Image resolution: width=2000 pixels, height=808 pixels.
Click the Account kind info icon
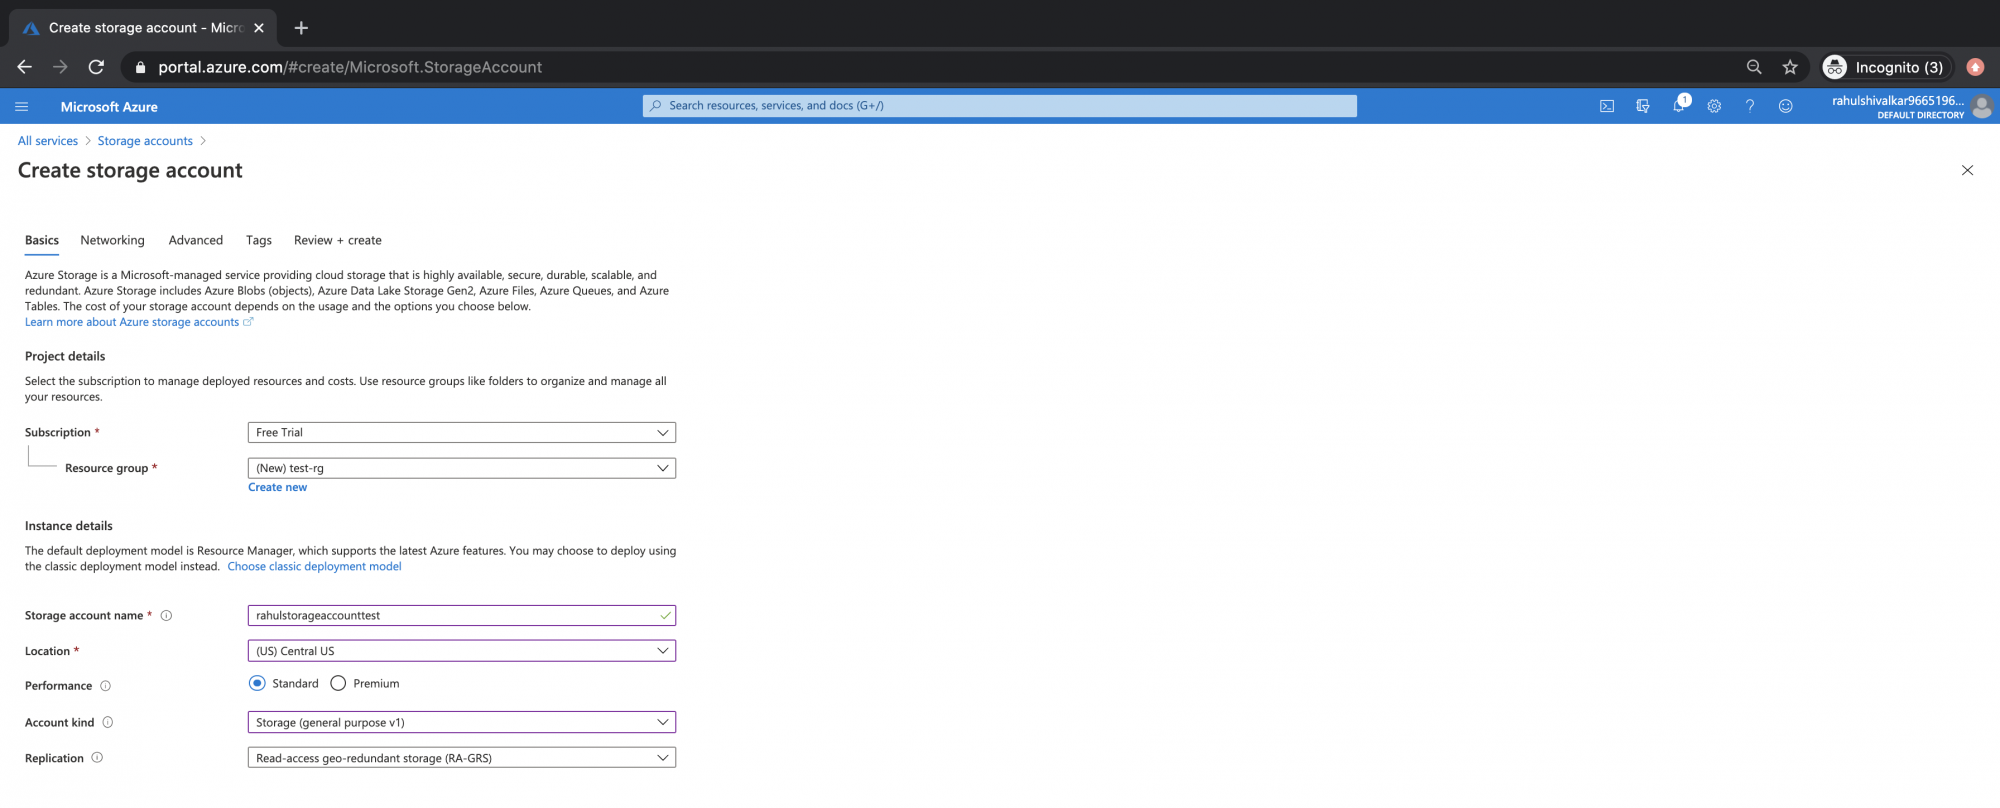pyautogui.click(x=108, y=722)
